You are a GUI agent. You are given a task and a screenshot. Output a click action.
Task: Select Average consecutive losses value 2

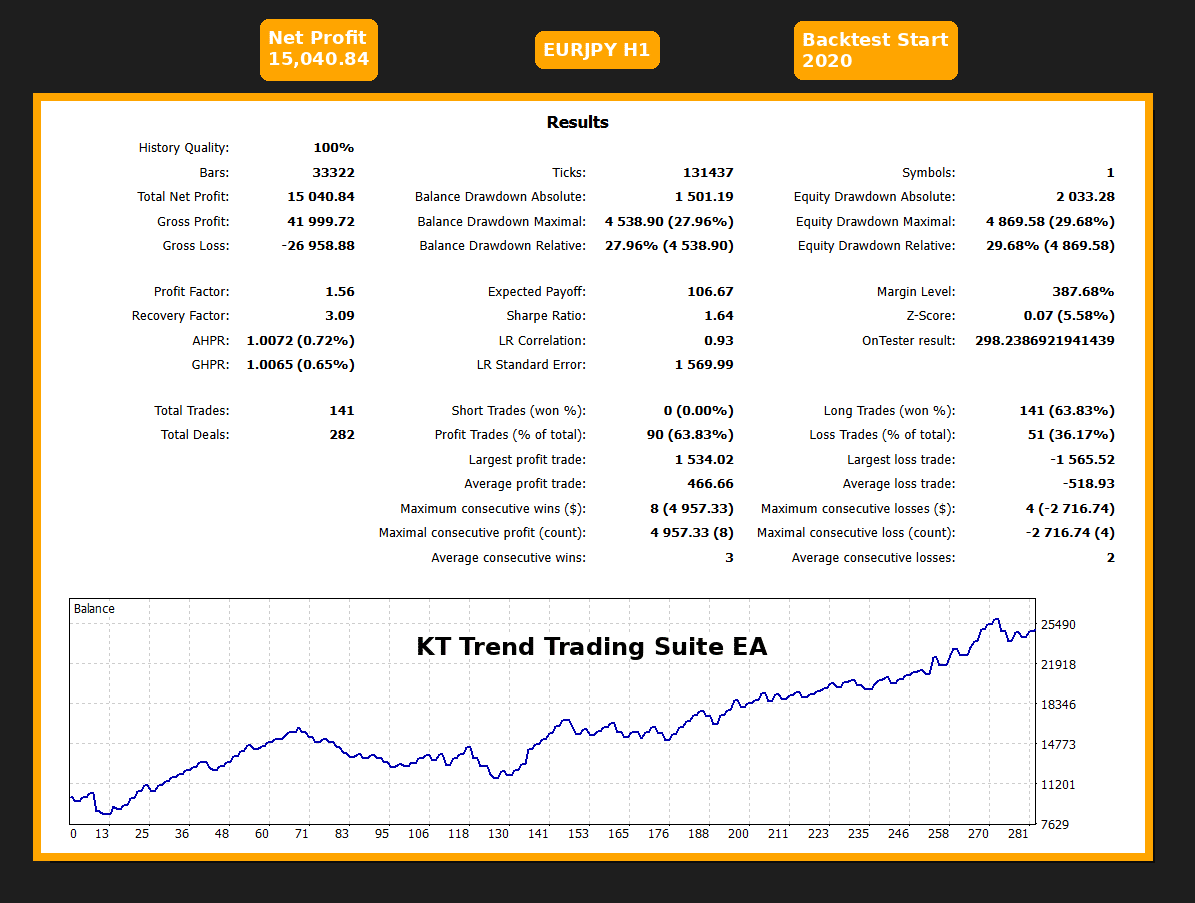coord(1110,558)
